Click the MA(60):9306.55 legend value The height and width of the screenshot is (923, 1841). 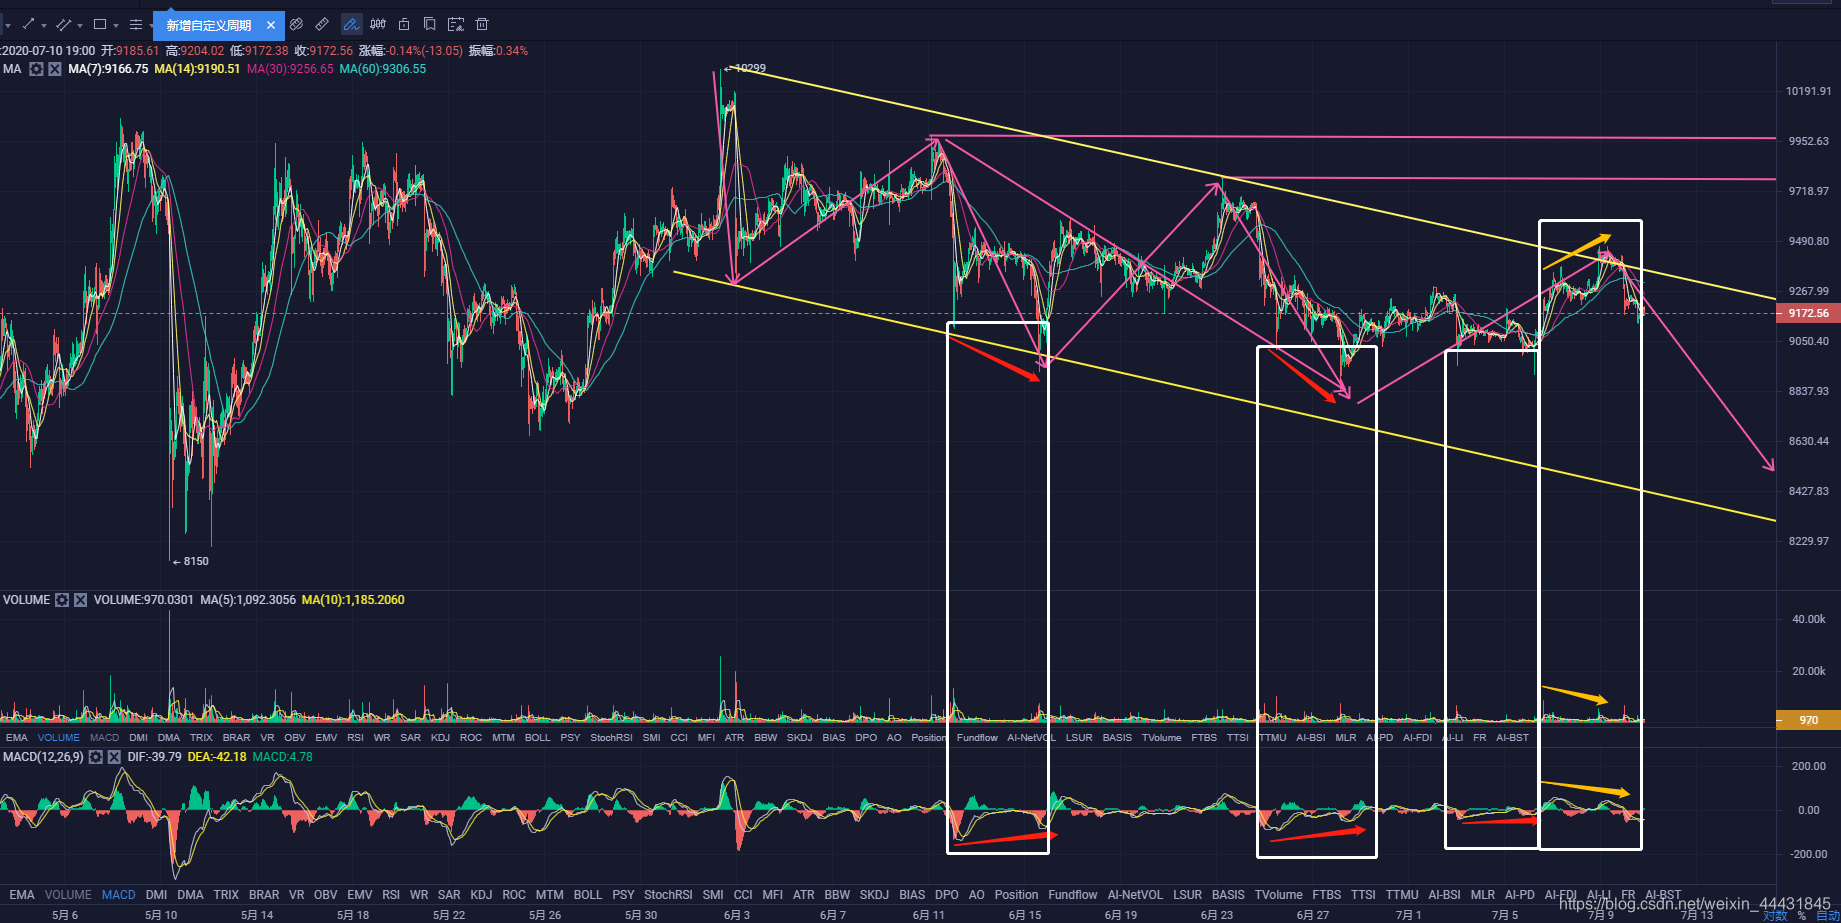coord(383,69)
